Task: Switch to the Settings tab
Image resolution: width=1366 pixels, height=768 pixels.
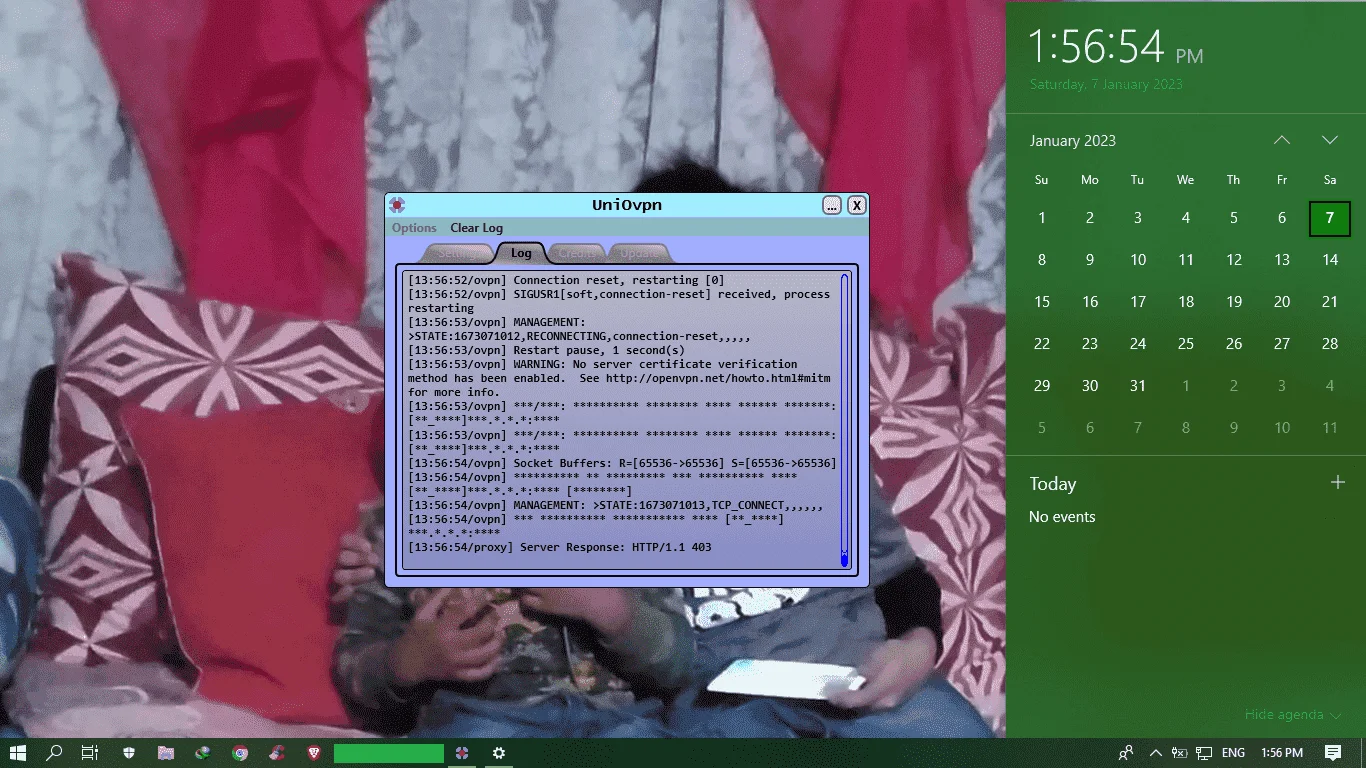Action: [x=457, y=253]
